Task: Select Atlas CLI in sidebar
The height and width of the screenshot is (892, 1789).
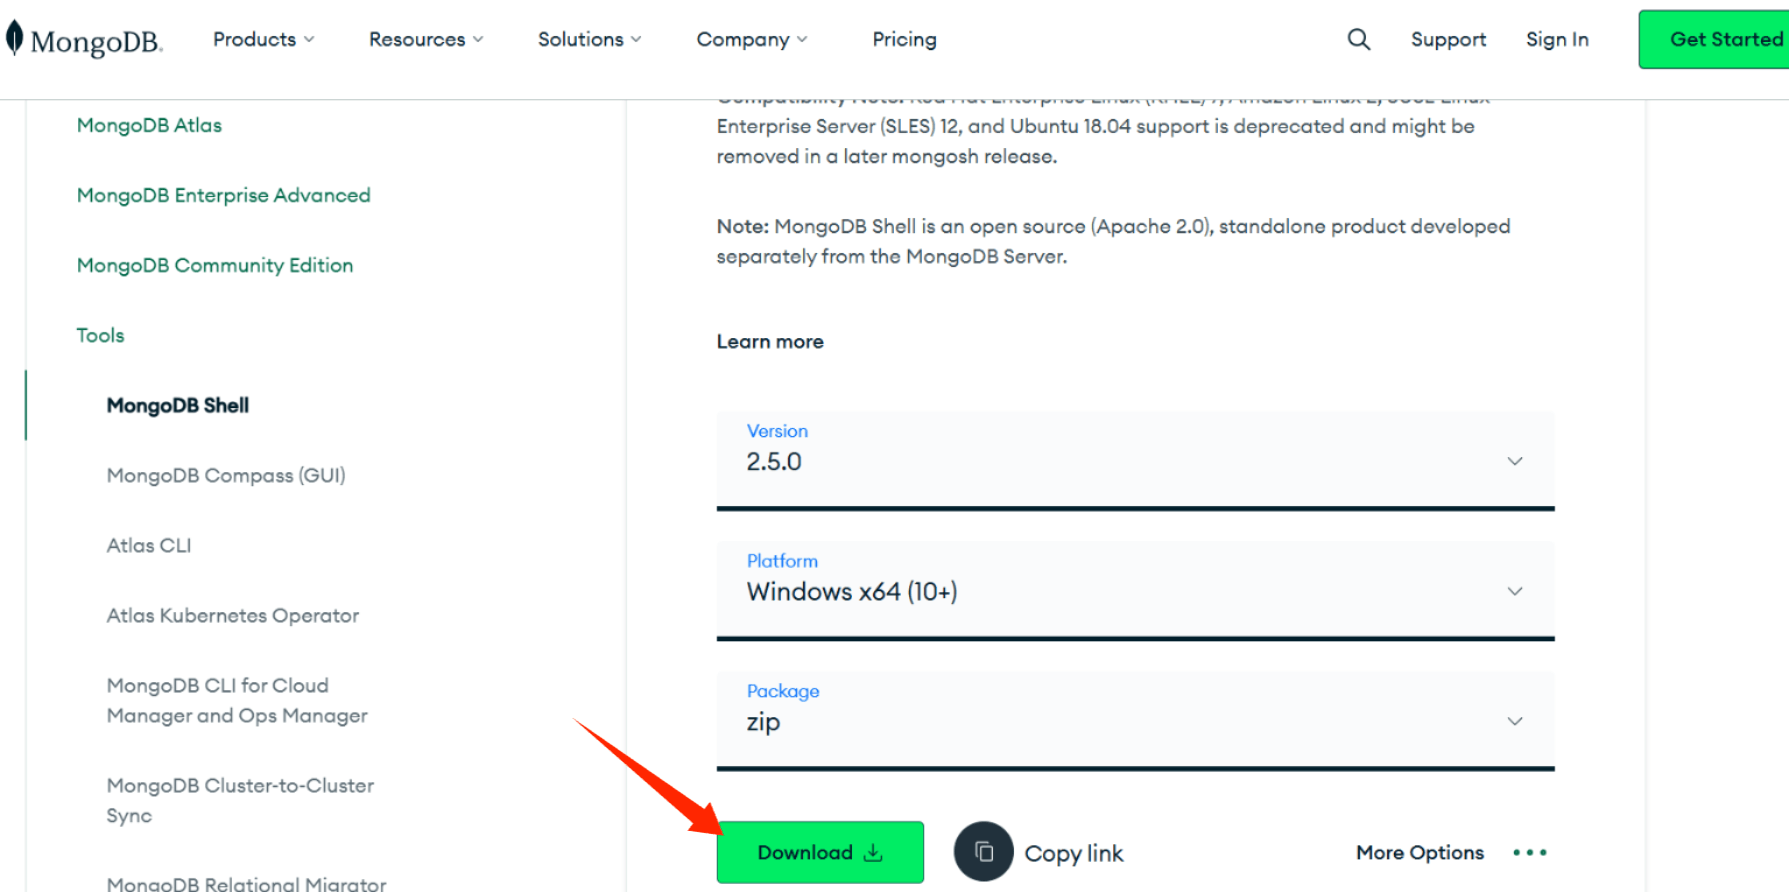Action: (x=149, y=545)
